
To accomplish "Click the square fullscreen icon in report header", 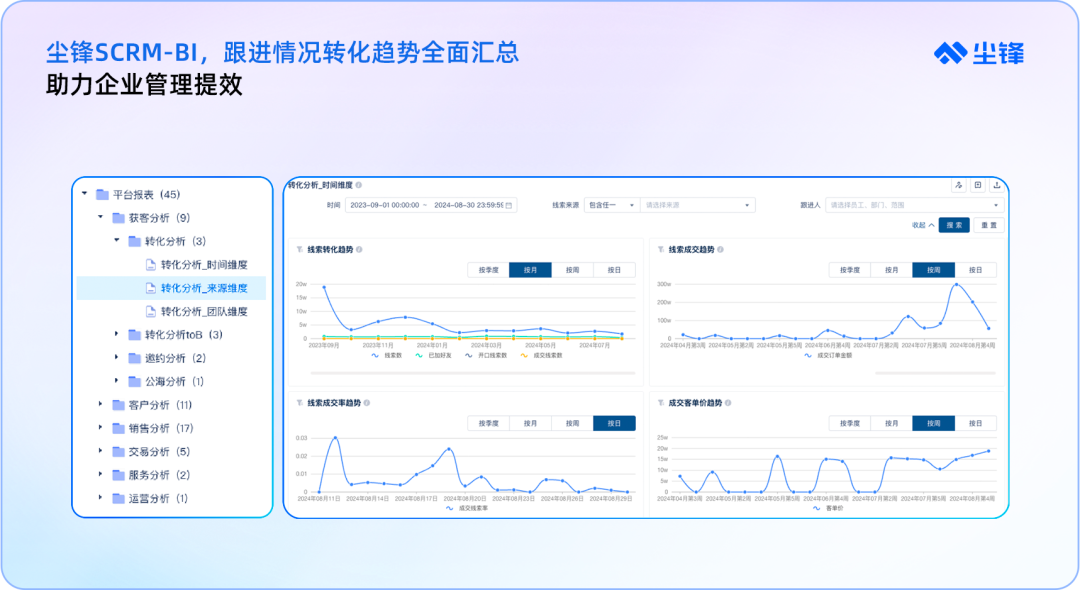I will (x=977, y=185).
